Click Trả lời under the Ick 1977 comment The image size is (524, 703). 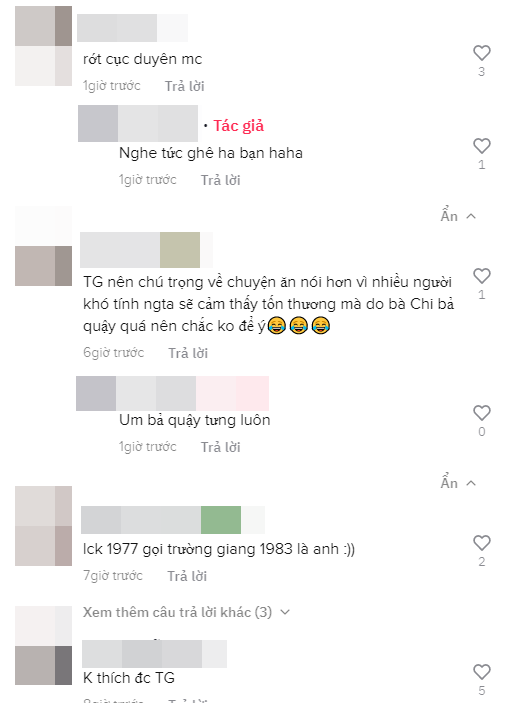[x=187, y=576]
